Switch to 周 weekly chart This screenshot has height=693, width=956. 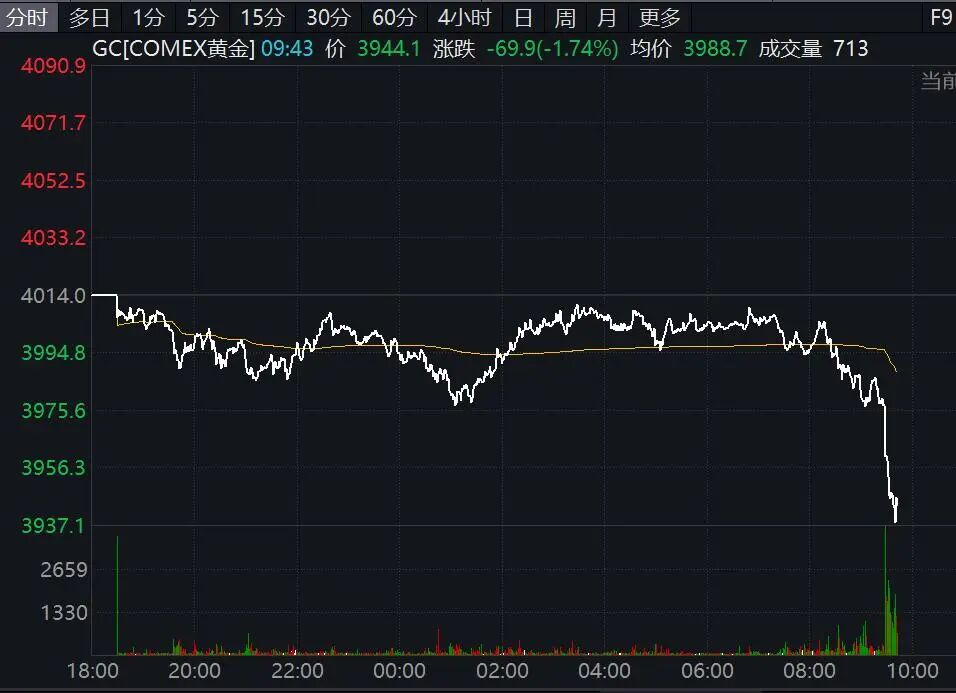coord(565,17)
